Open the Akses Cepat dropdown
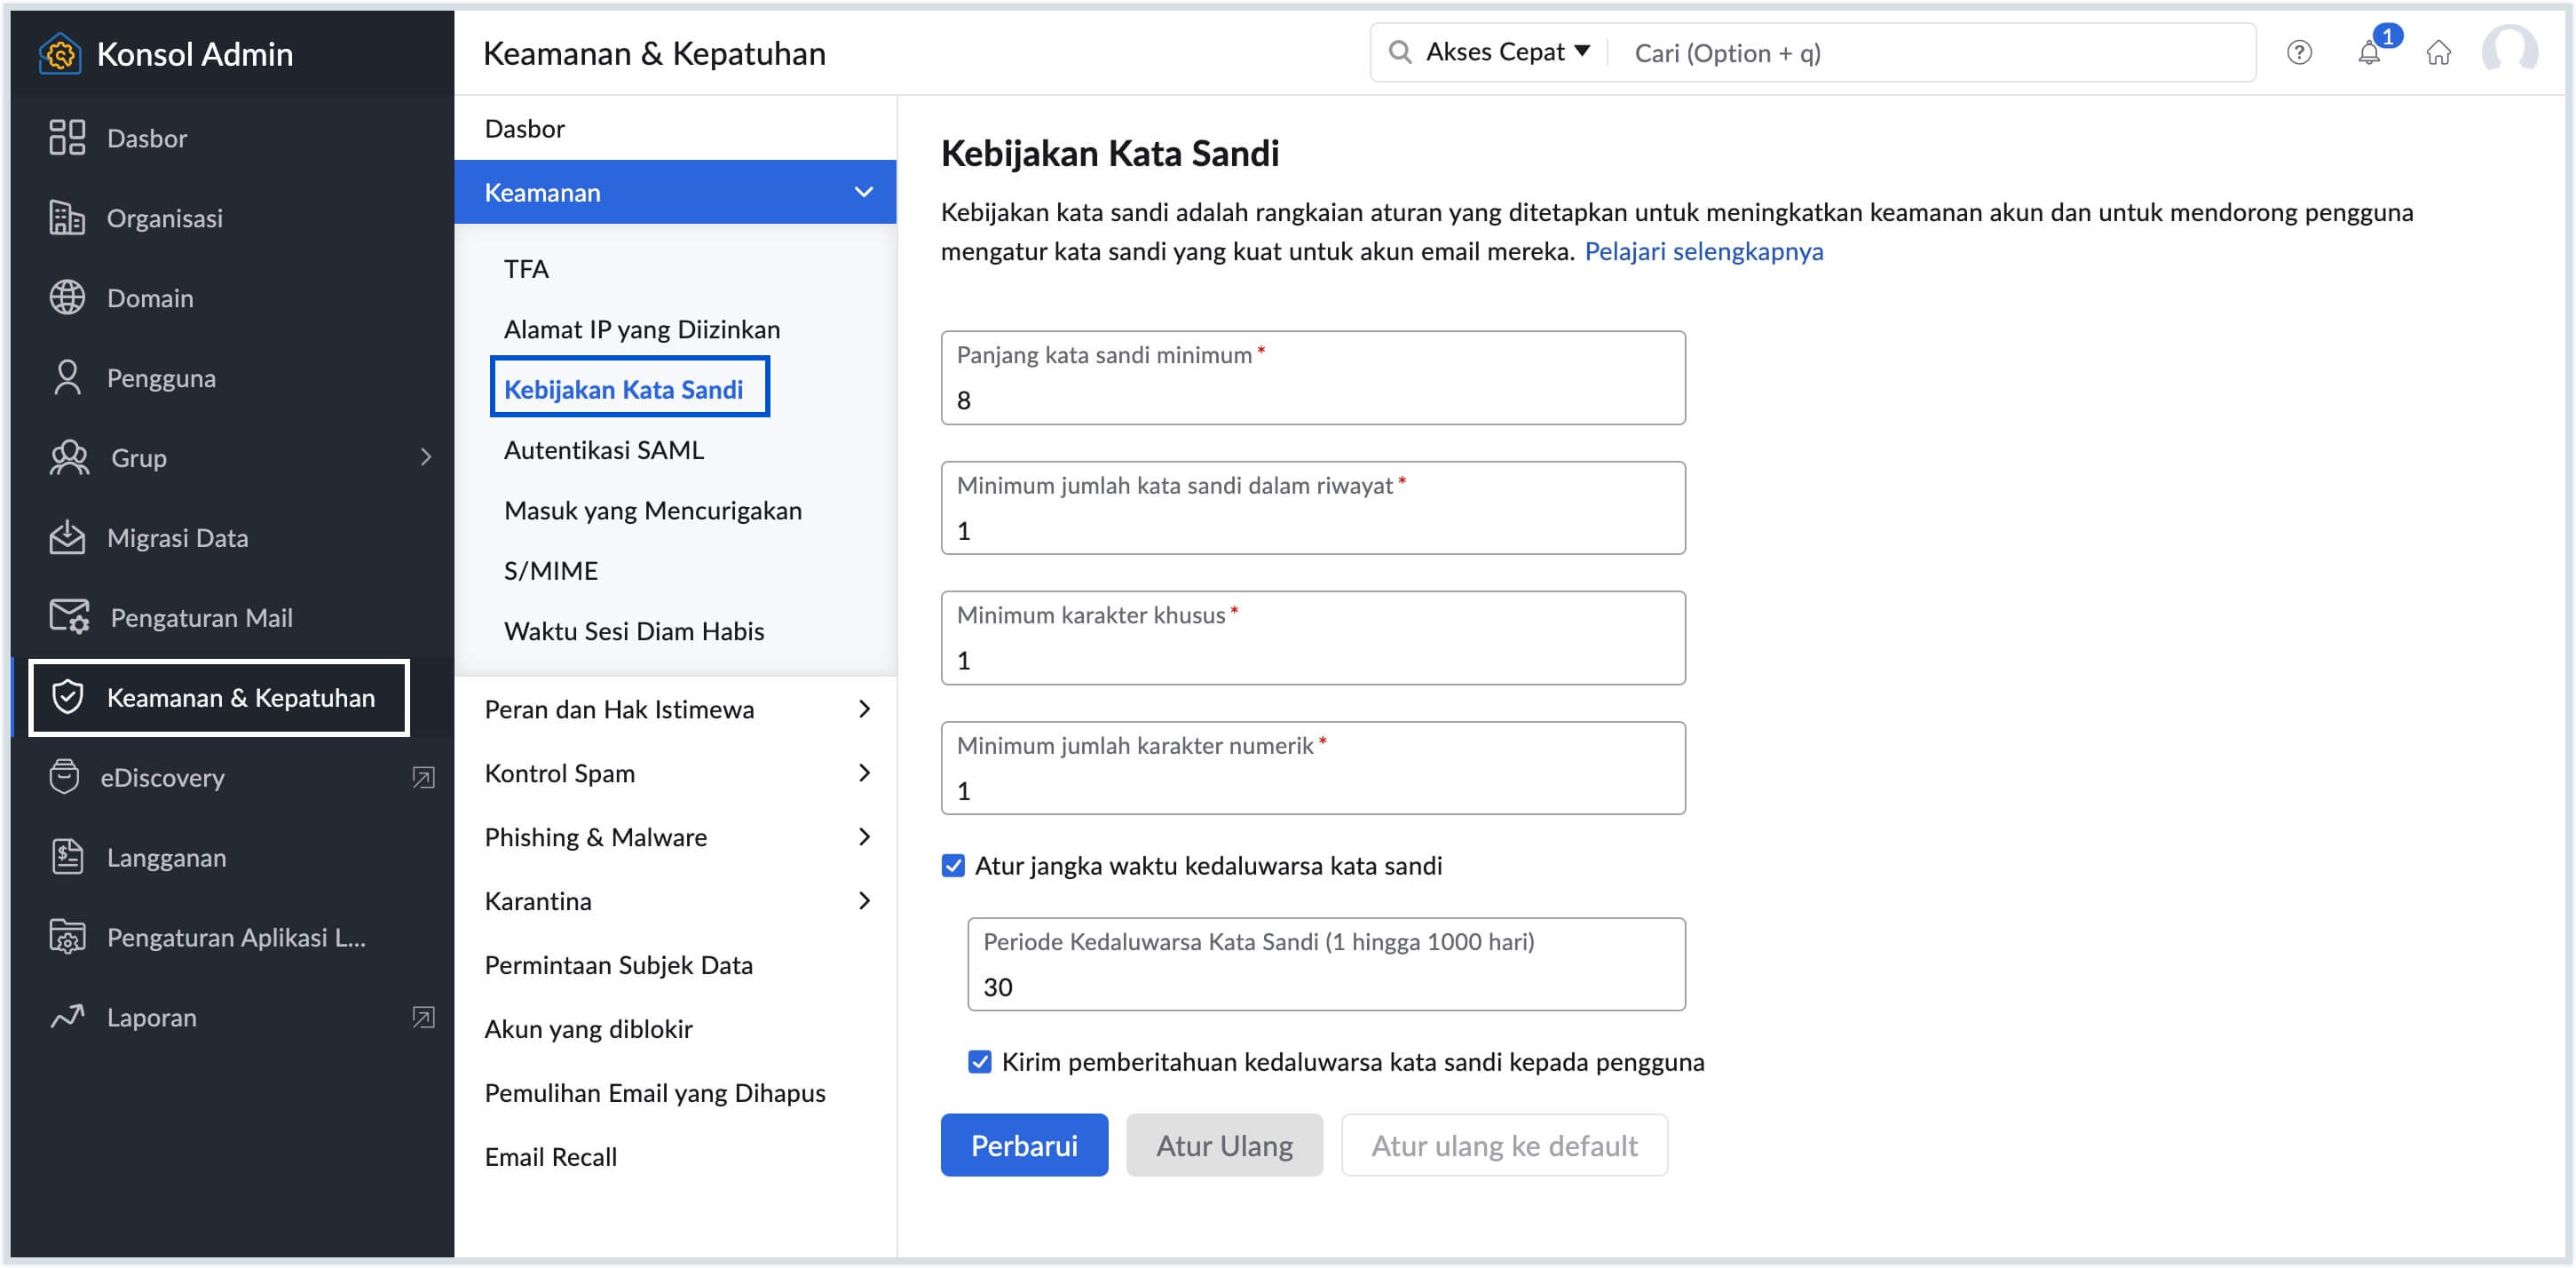Image resolution: width=2576 pixels, height=1268 pixels. pos(1507,52)
